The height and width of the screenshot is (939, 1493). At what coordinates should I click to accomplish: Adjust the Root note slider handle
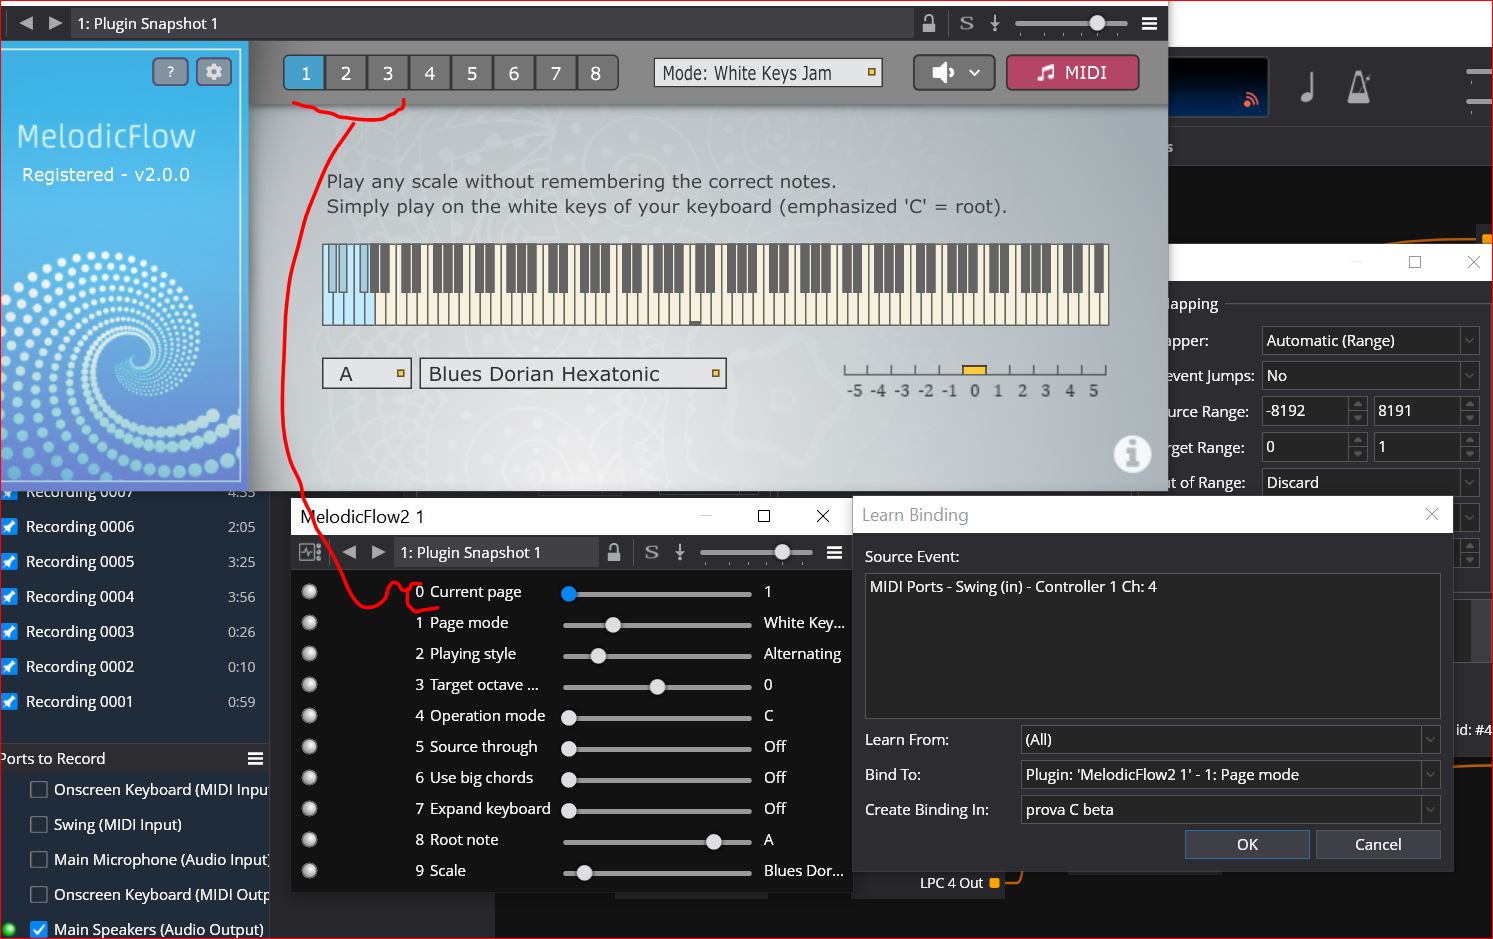[x=713, y=842]
